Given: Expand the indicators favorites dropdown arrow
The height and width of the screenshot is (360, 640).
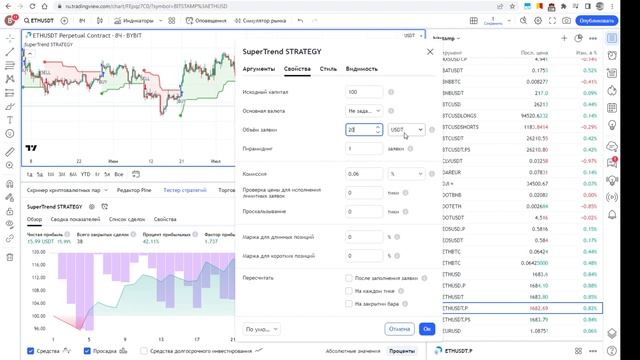Looking at the screenshot, I should 160,20.
